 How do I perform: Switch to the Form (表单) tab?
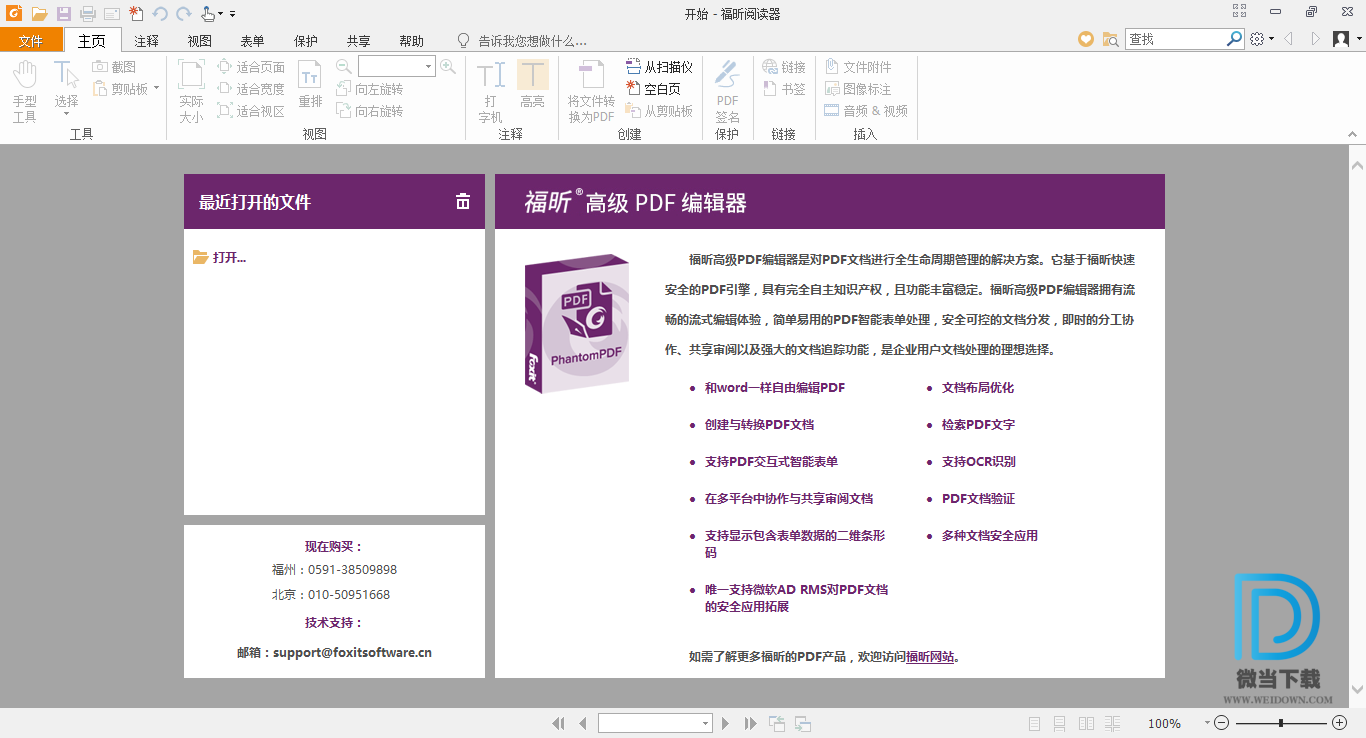tap(252, 41)
